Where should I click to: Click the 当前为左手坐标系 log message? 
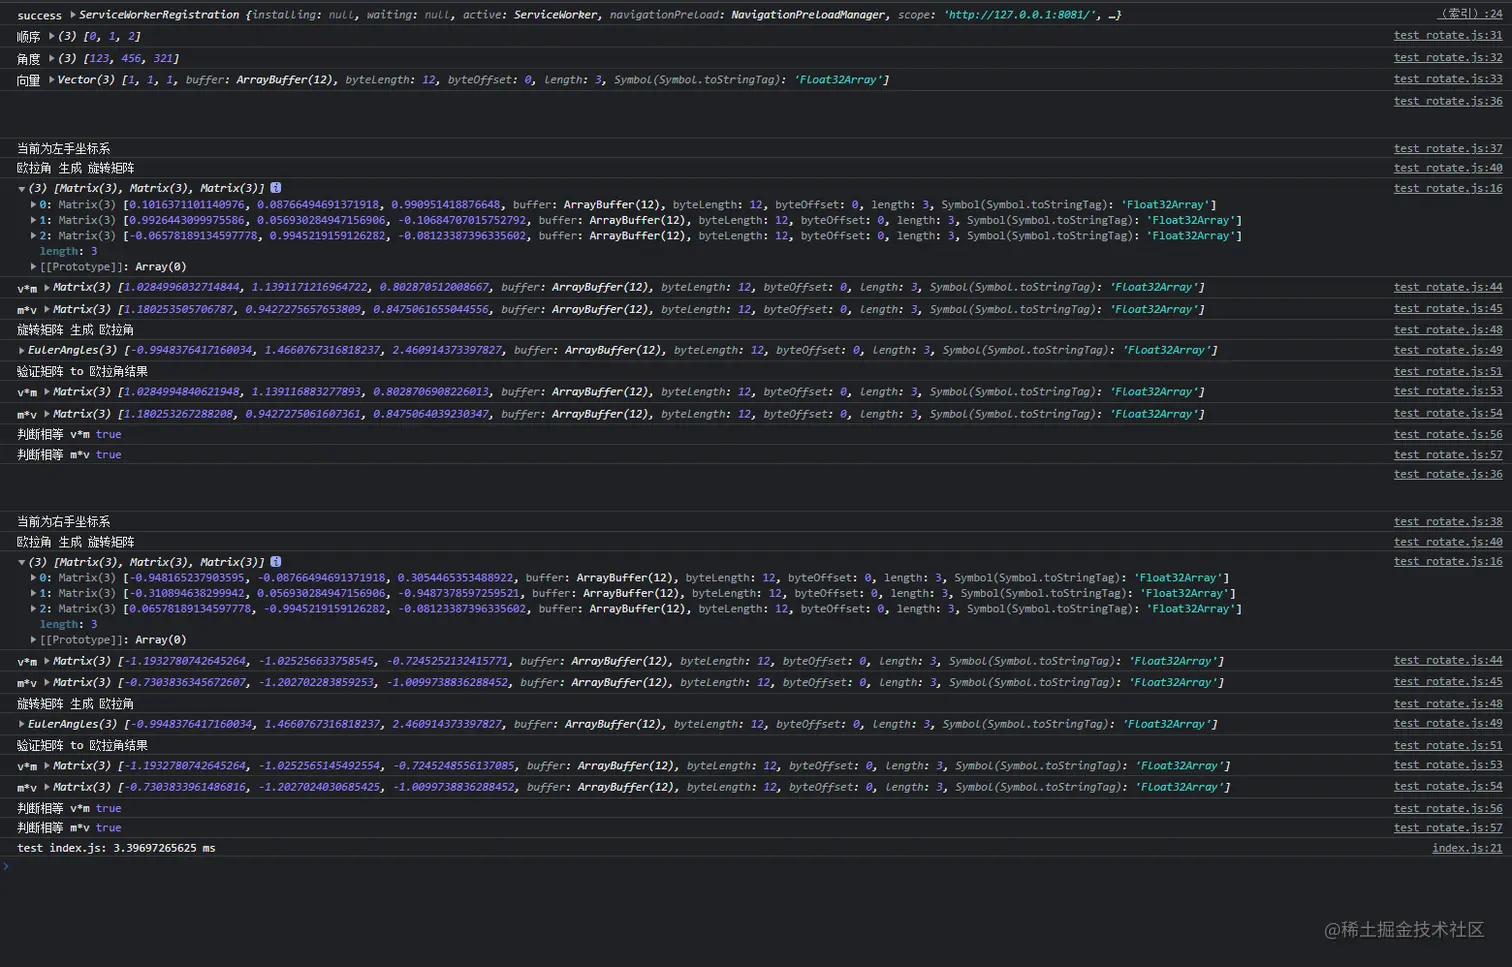click(x=63, y=149)
